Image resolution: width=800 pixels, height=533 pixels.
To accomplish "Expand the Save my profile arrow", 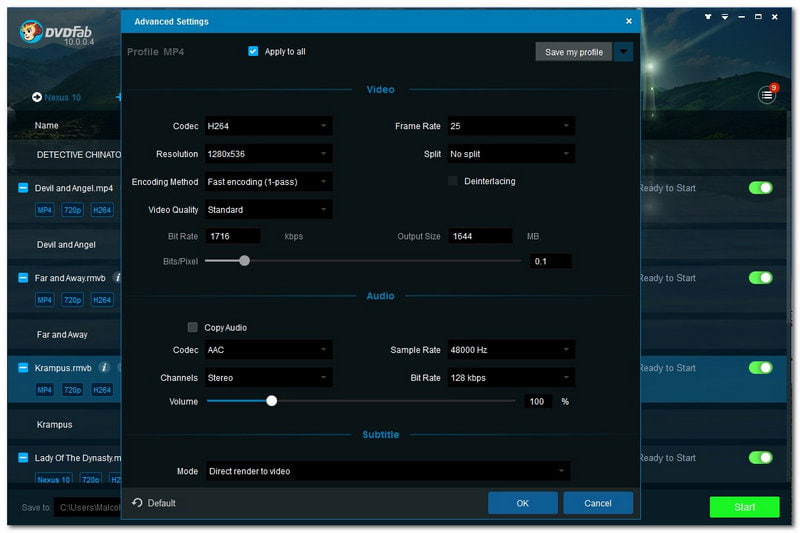I will pos(624,52).
